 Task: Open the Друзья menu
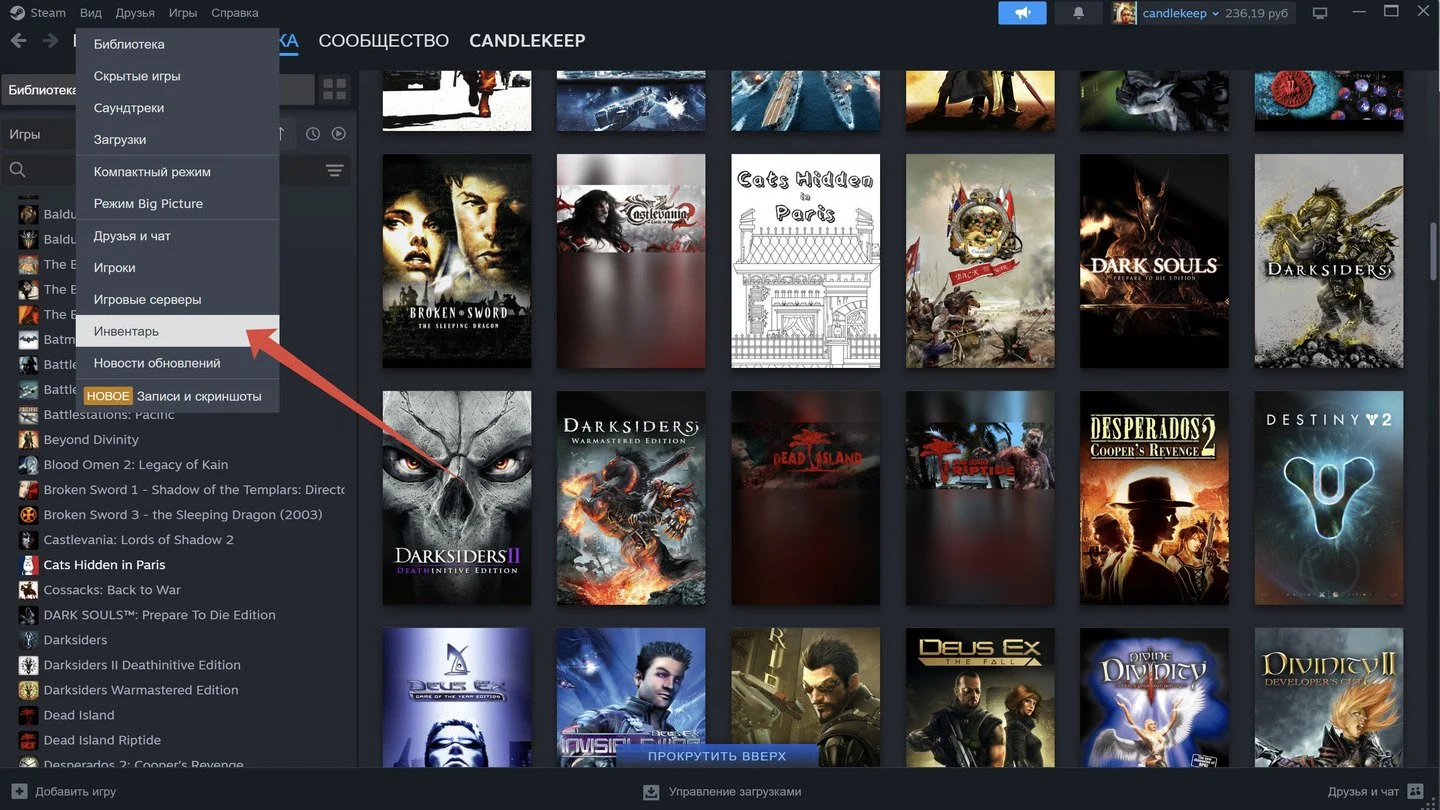point(135,13)
